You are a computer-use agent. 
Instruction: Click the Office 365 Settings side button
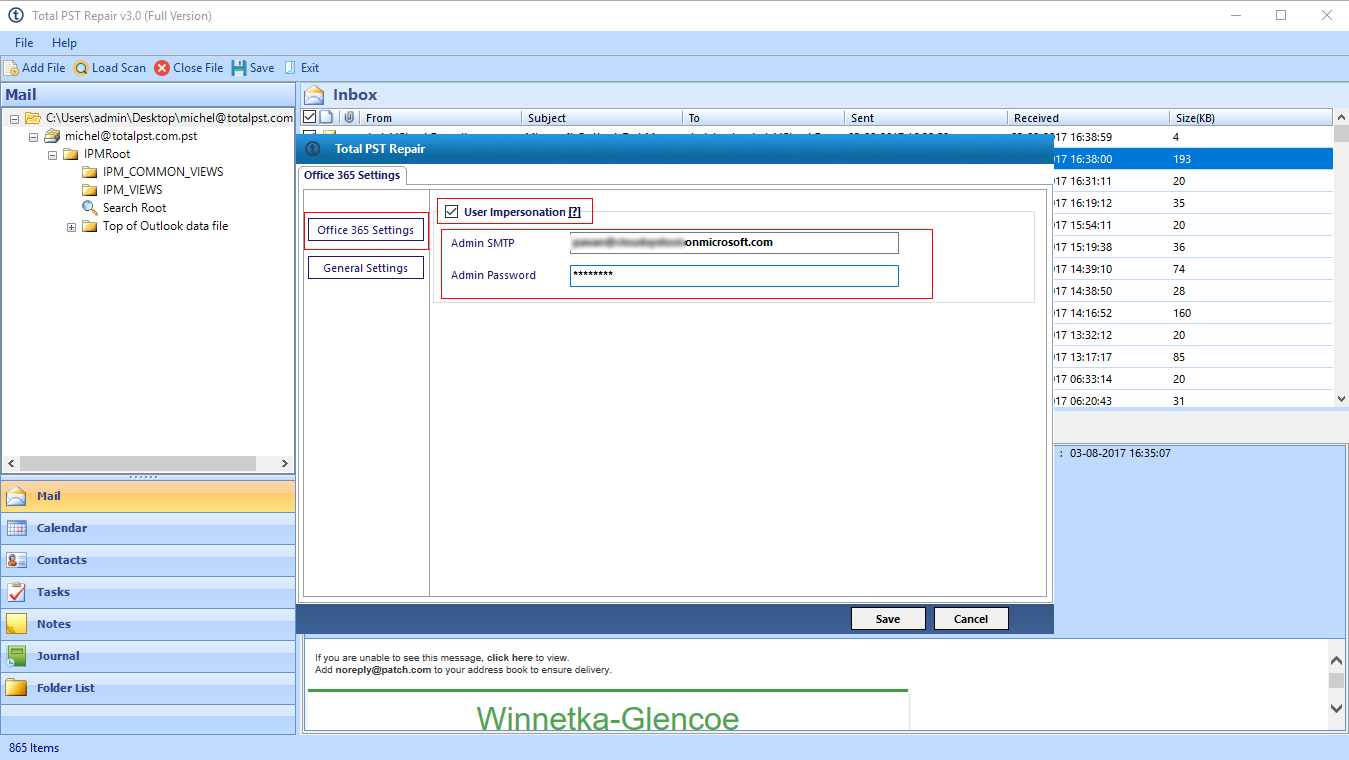(365, 230)
